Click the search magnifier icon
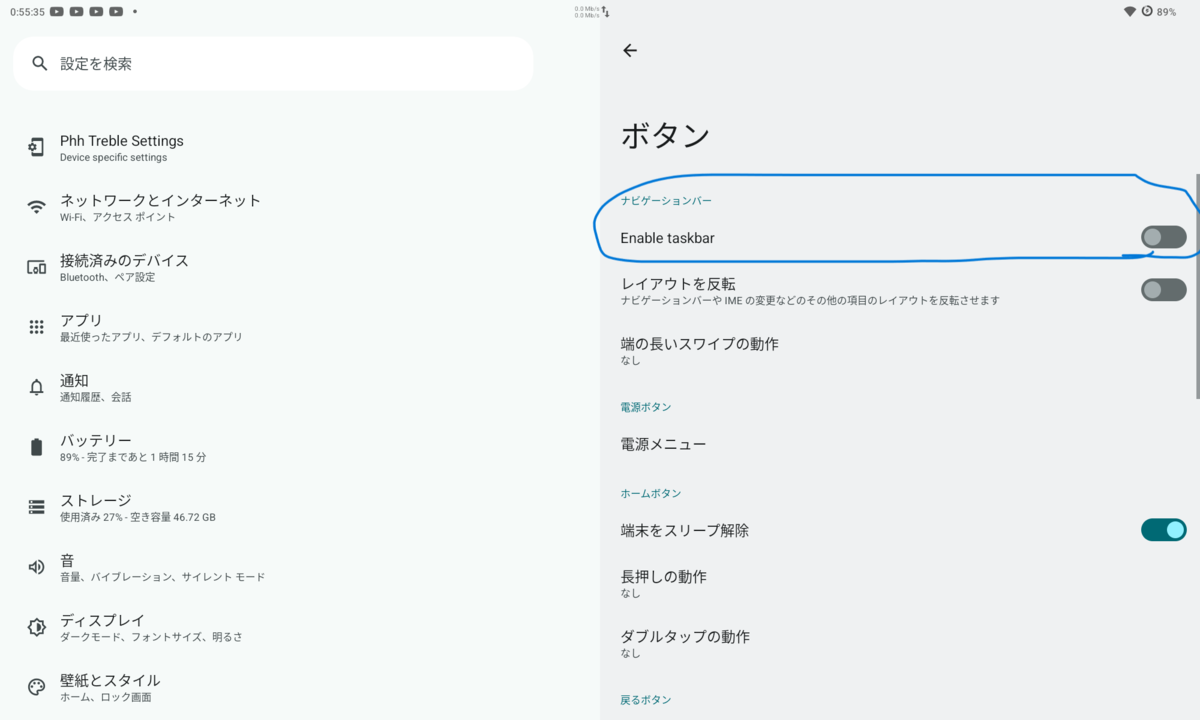The height and width of the screenshot is (720, 1200). click(x=40, y=63)
